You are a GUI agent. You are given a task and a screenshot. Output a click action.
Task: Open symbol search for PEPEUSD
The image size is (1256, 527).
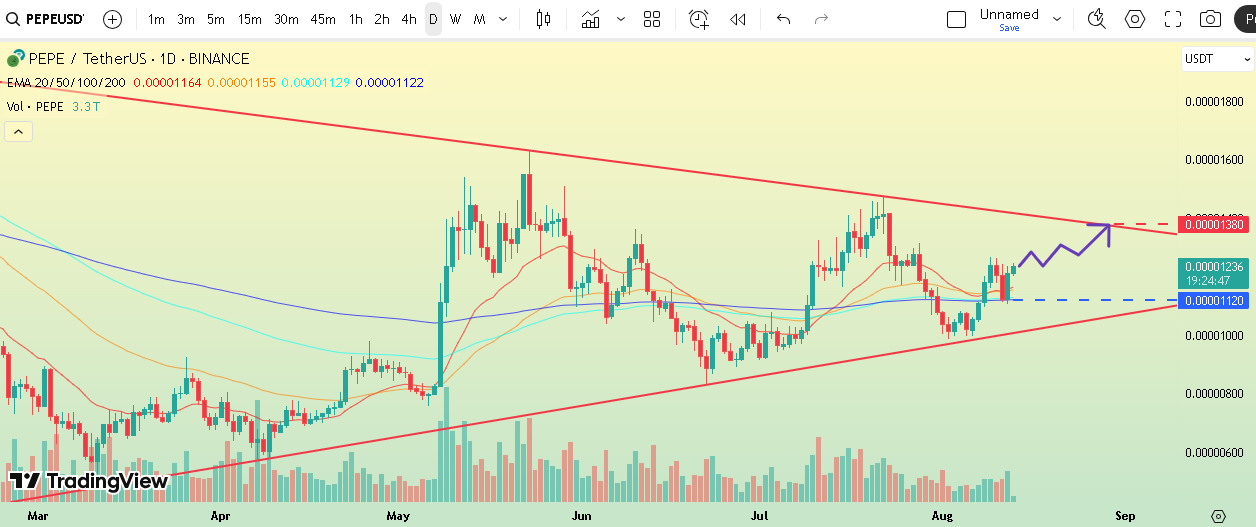click(x=46, y=19)
